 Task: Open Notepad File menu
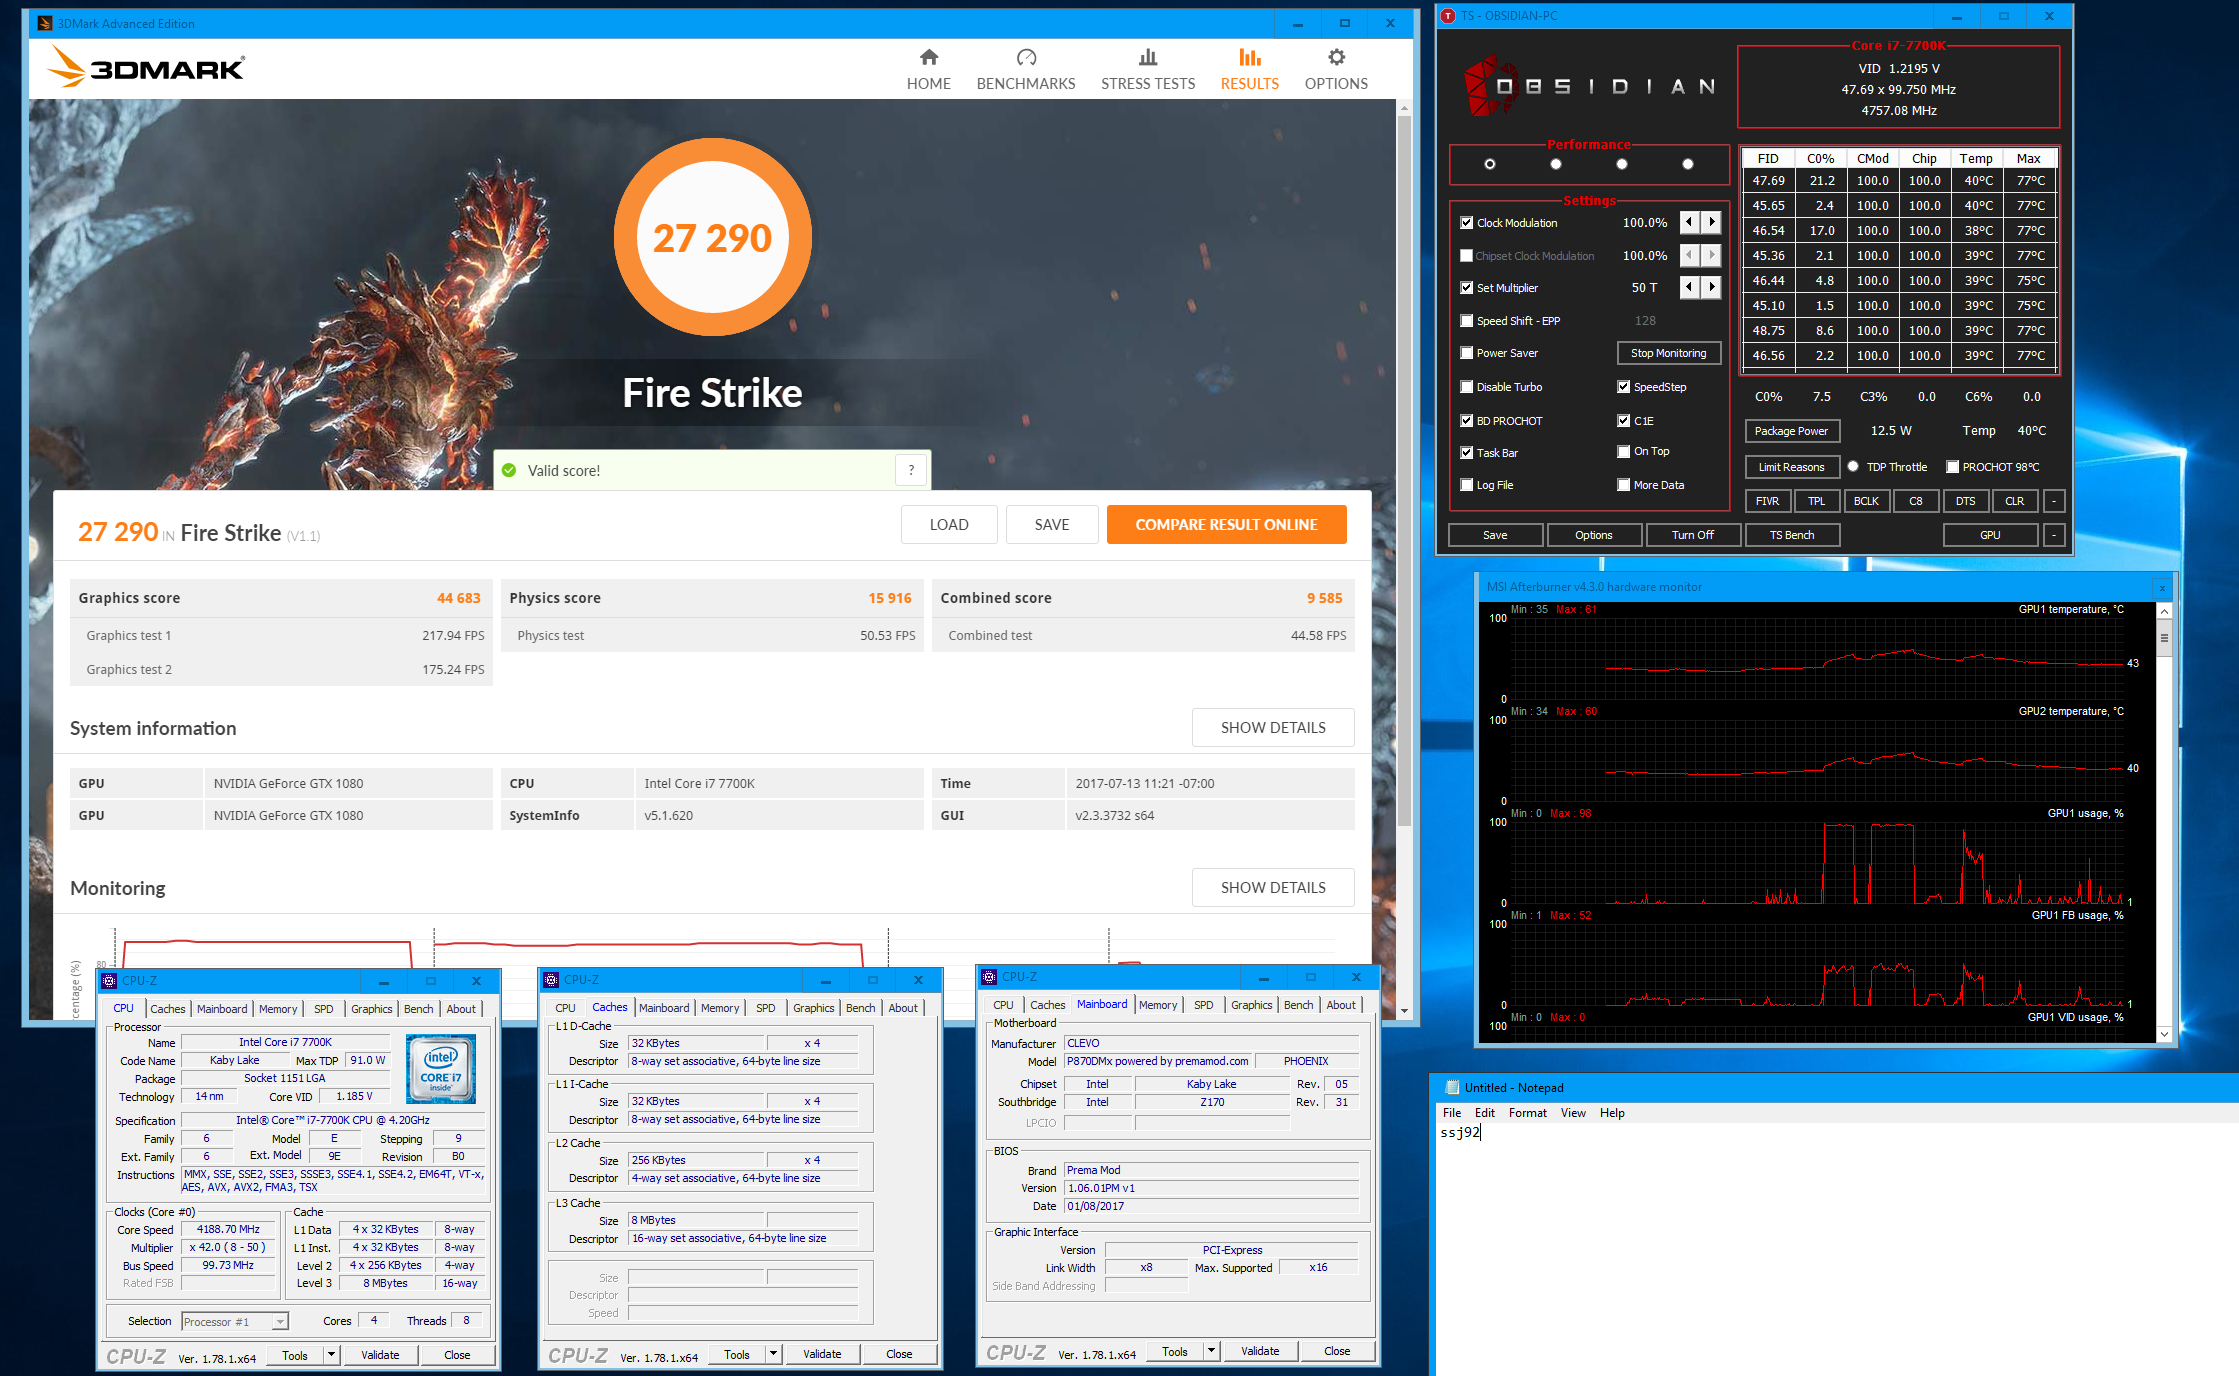(1452, 1113)
